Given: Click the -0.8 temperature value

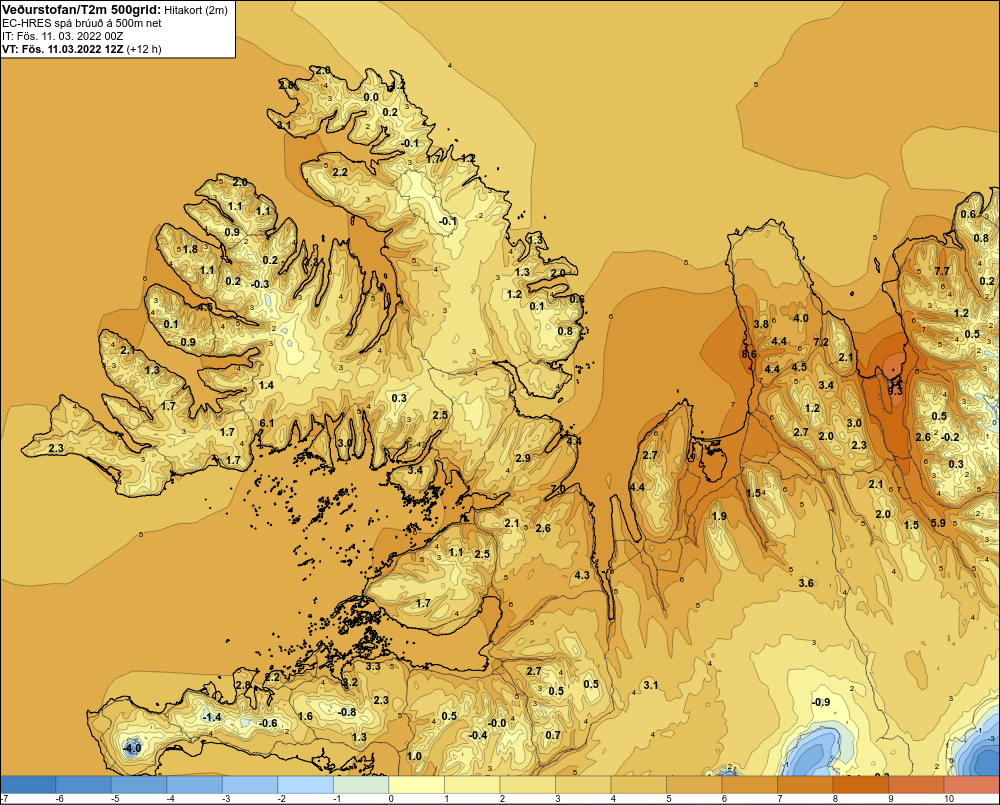Looking at the screenshot, I should click(346, 712).
